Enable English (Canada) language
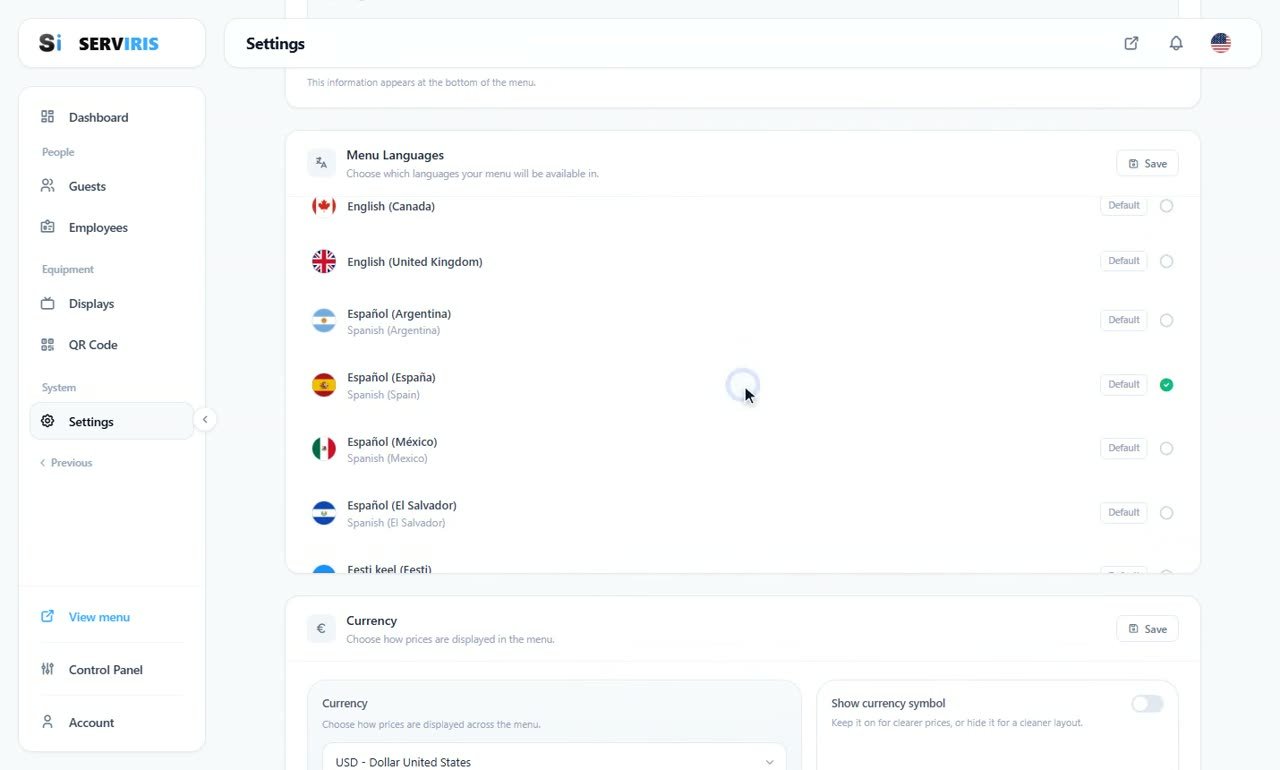This screenshot has width=1280, height=770. (x=1166, y=206)
